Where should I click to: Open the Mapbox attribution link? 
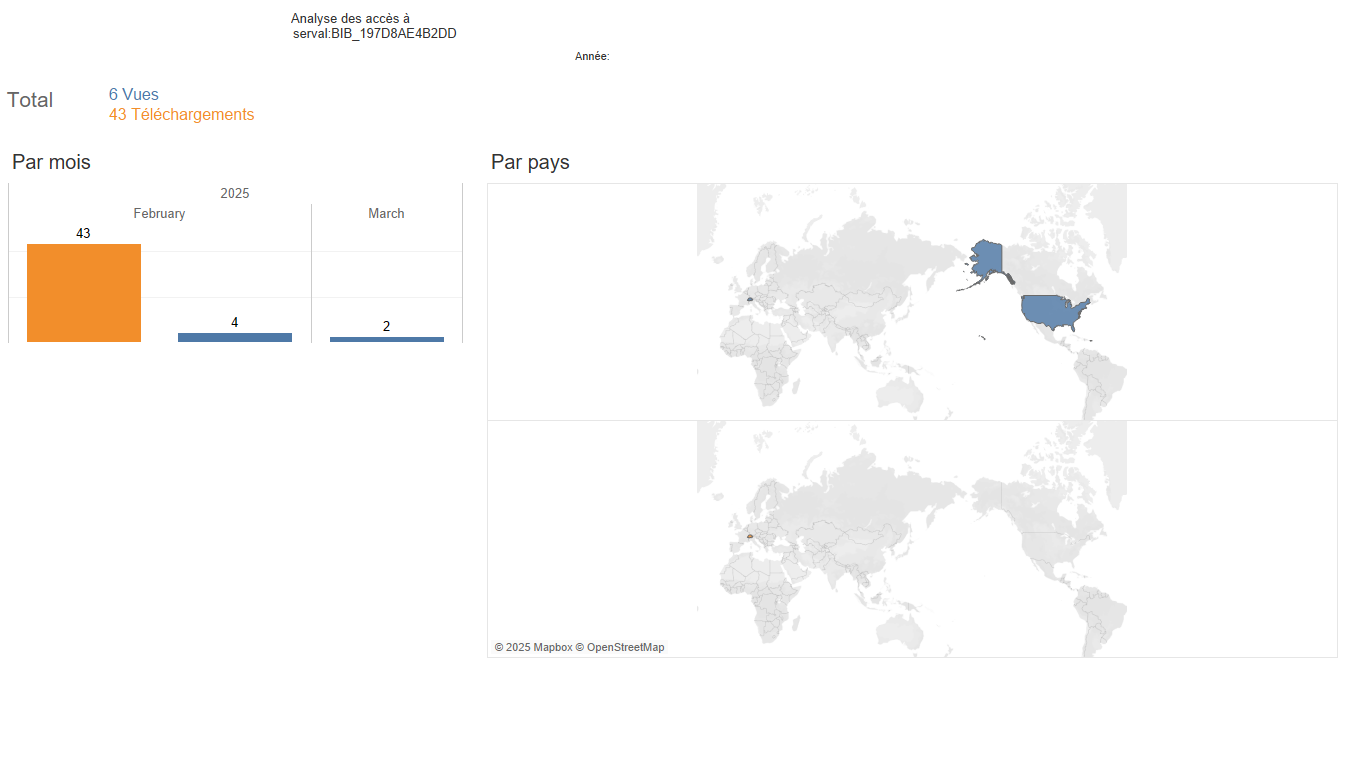coord(533,647)
